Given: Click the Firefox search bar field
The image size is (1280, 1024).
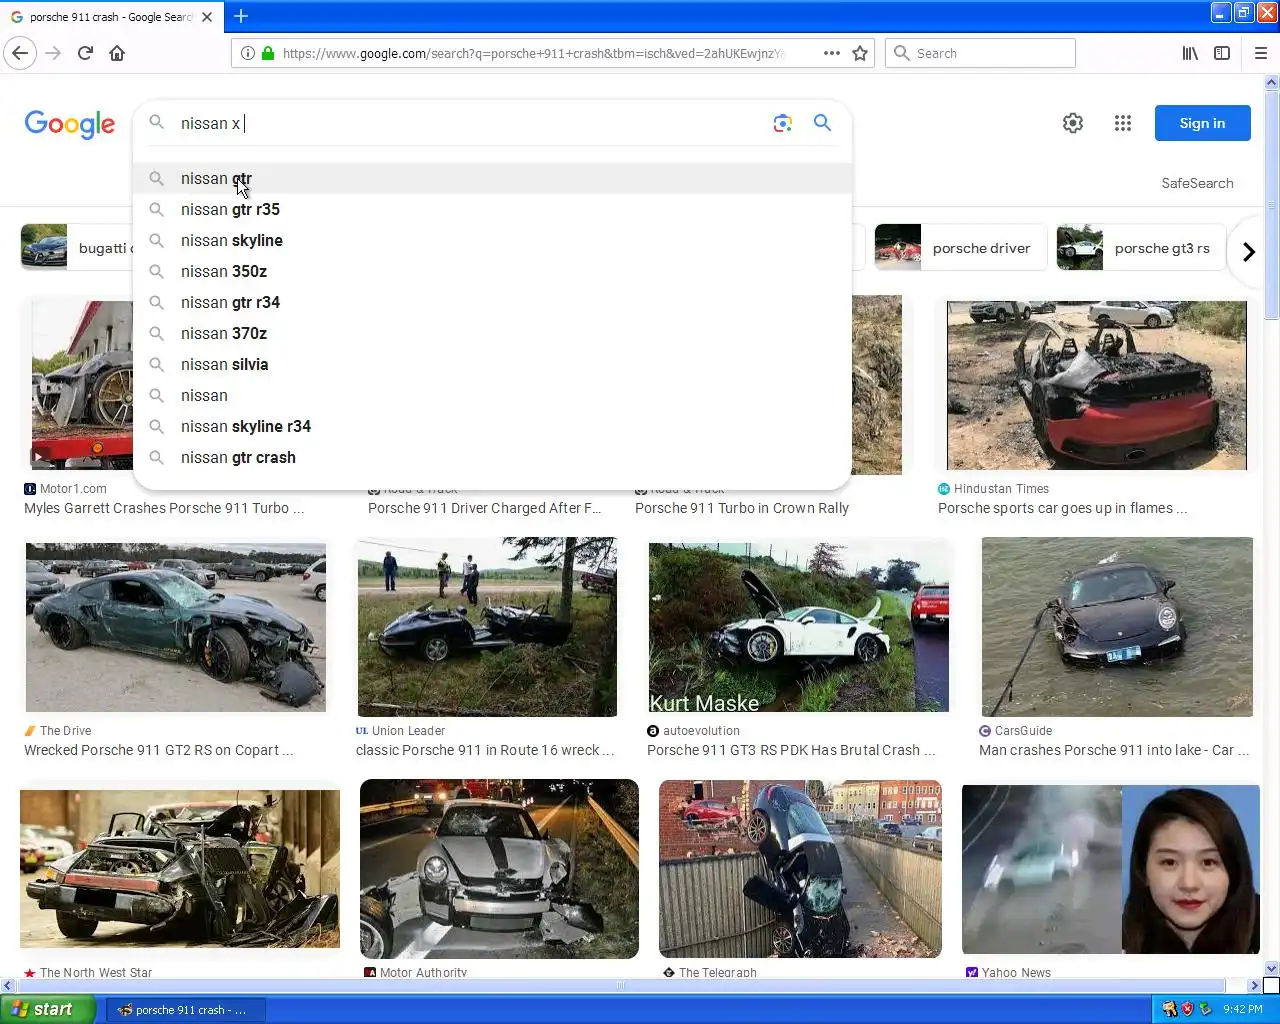Looking at the screenshot, I should (980, 53).
